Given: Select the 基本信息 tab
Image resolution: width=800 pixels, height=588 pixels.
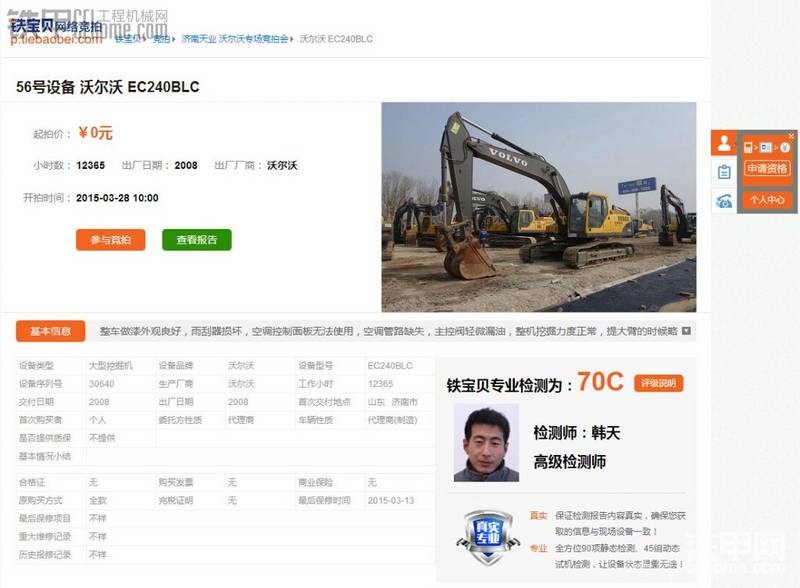Looking at the screenshot, I should click(x=51, y=331).
